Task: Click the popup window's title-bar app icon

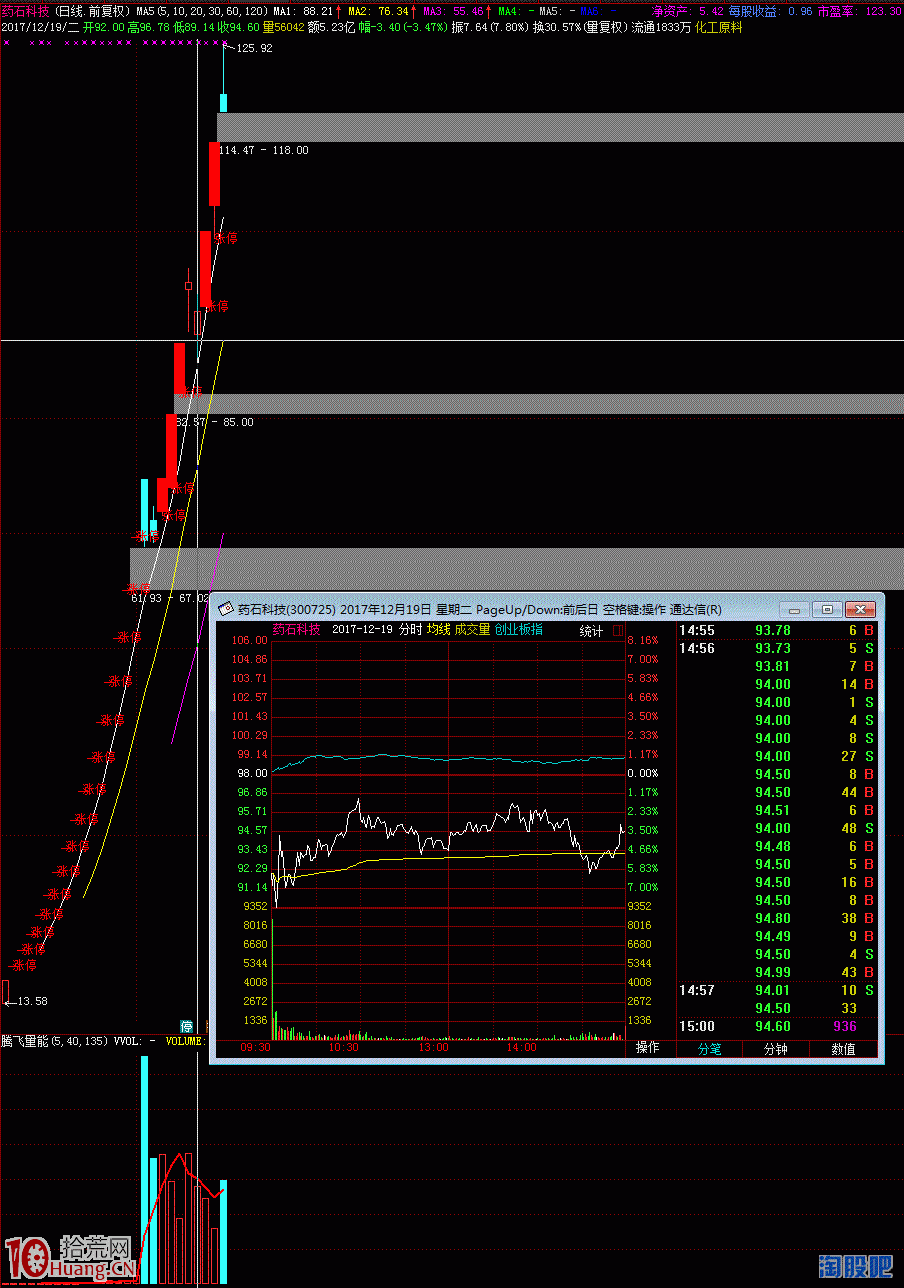Action: [x=226, y=609]
